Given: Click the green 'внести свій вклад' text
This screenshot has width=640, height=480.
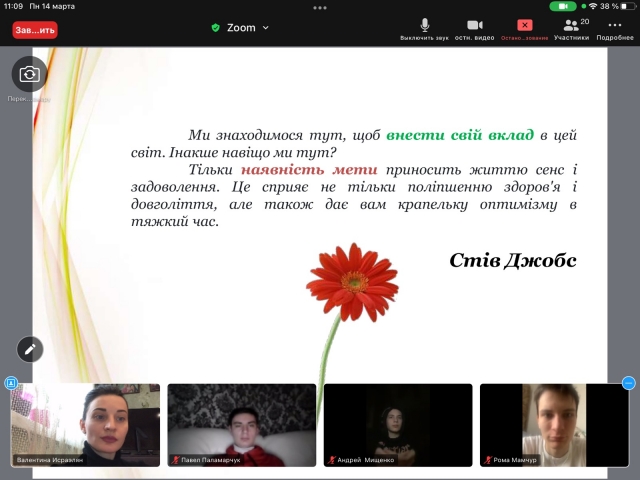Looking at the screenshot, I should [460, 135].
